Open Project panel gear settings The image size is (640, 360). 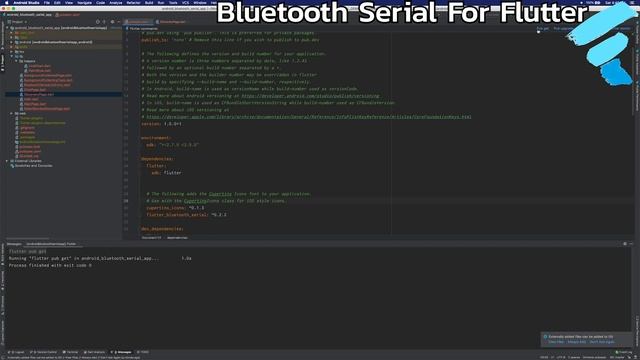click(112, 22)
